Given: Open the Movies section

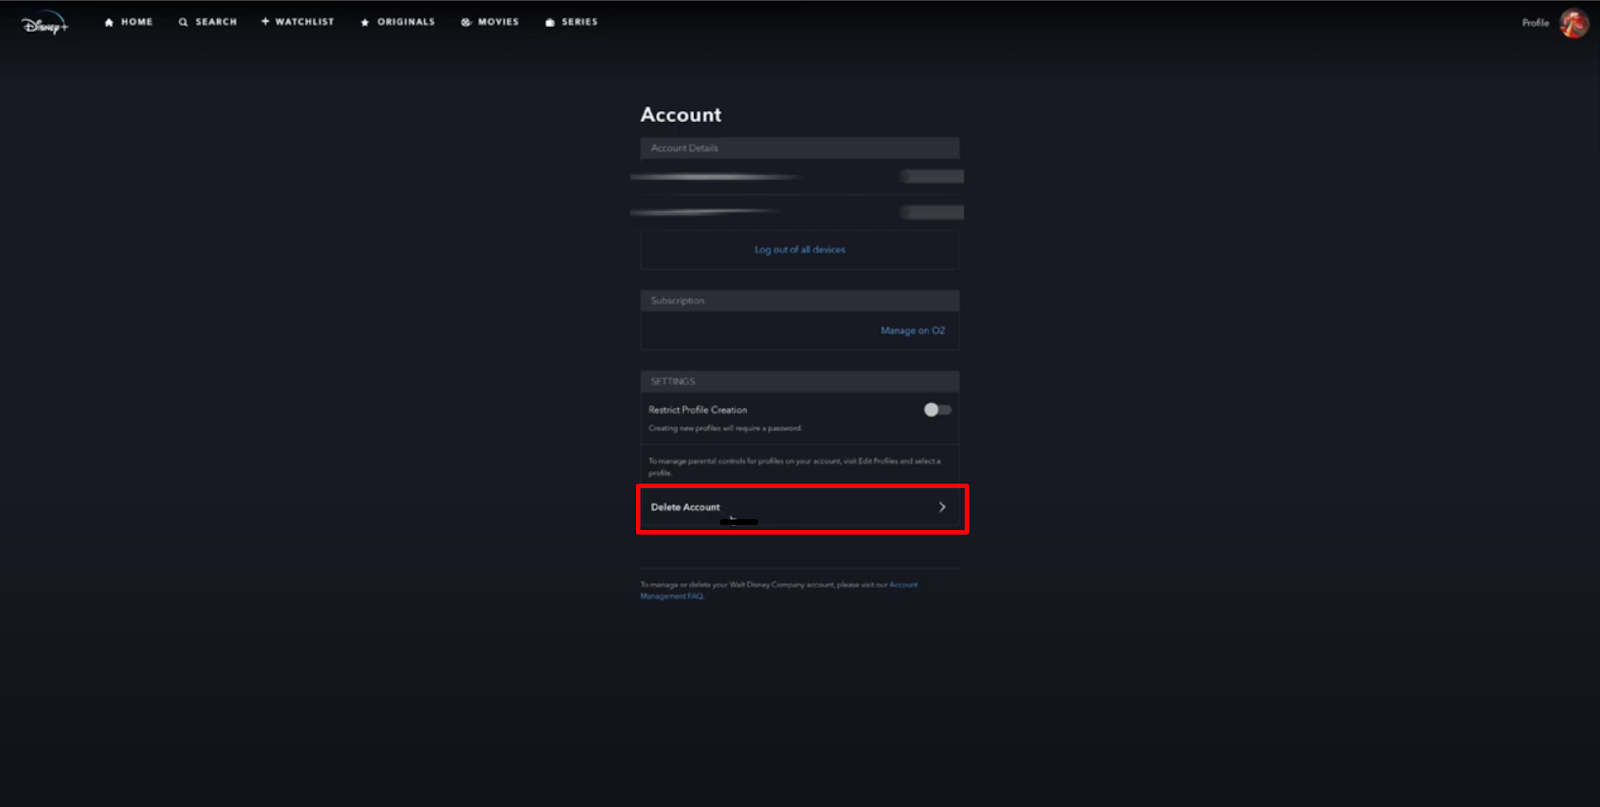Looking at the screenshot, I should tap(490, 22).
